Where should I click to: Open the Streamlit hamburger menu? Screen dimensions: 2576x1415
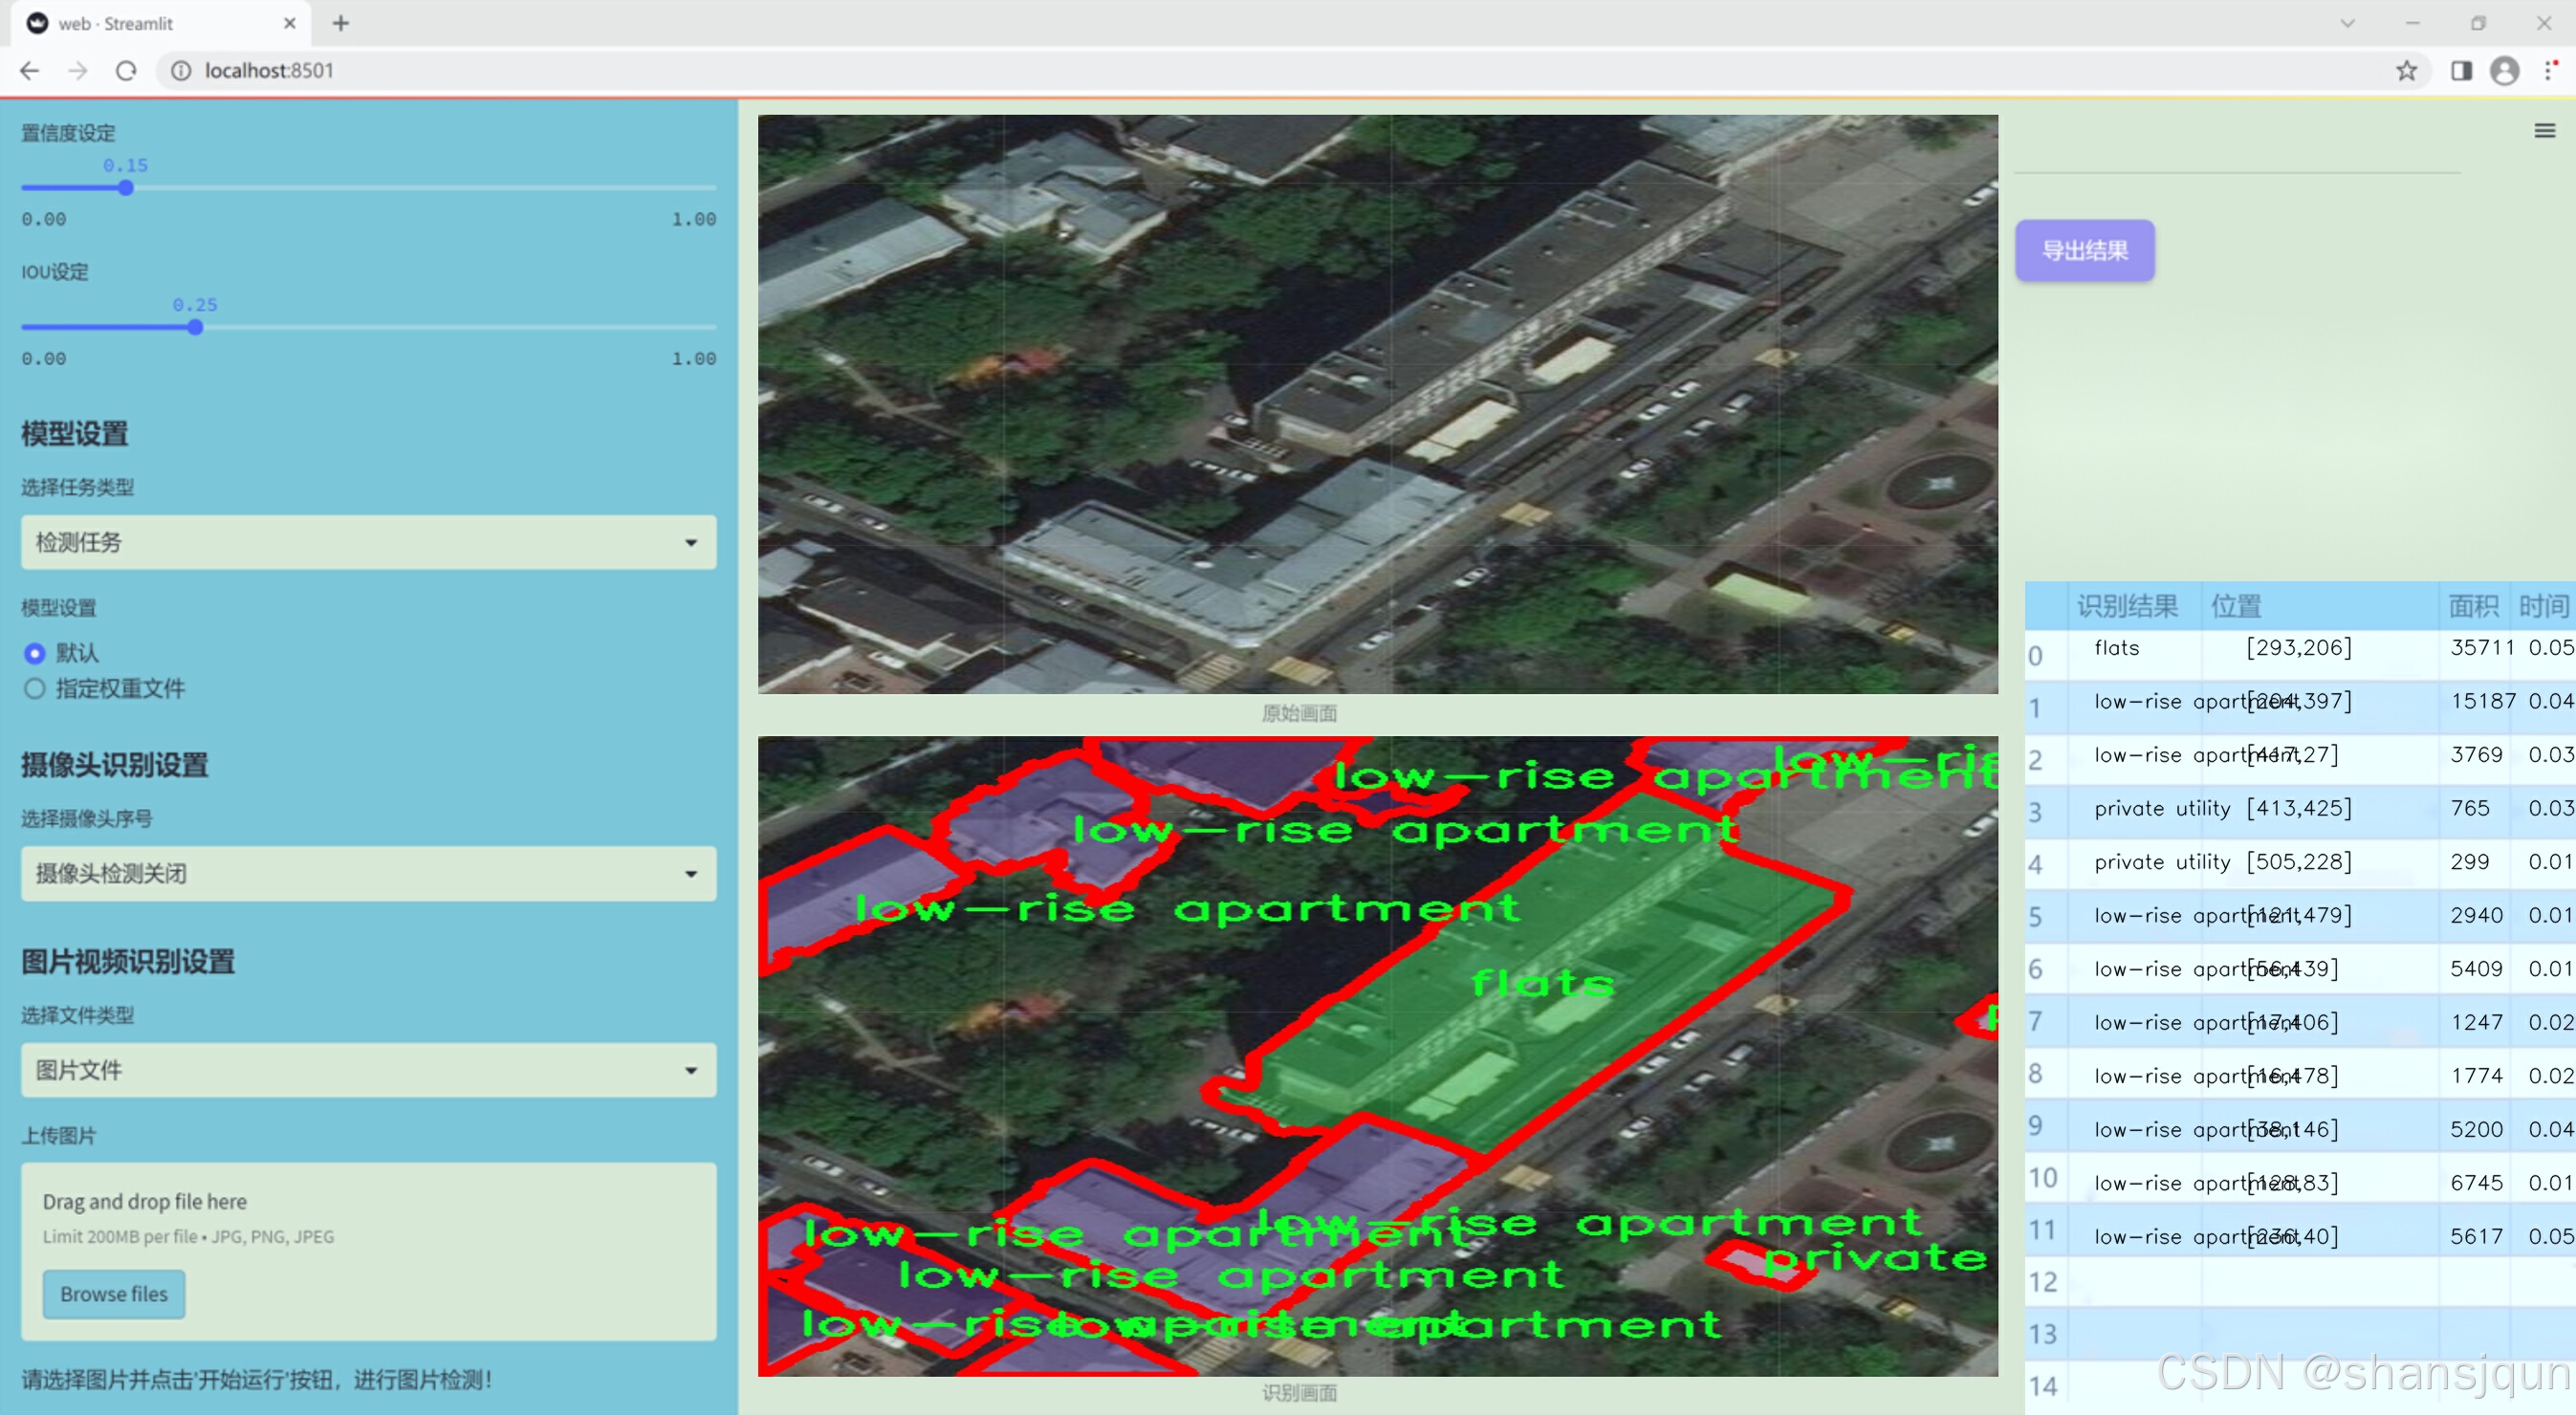pos(2544,131)
